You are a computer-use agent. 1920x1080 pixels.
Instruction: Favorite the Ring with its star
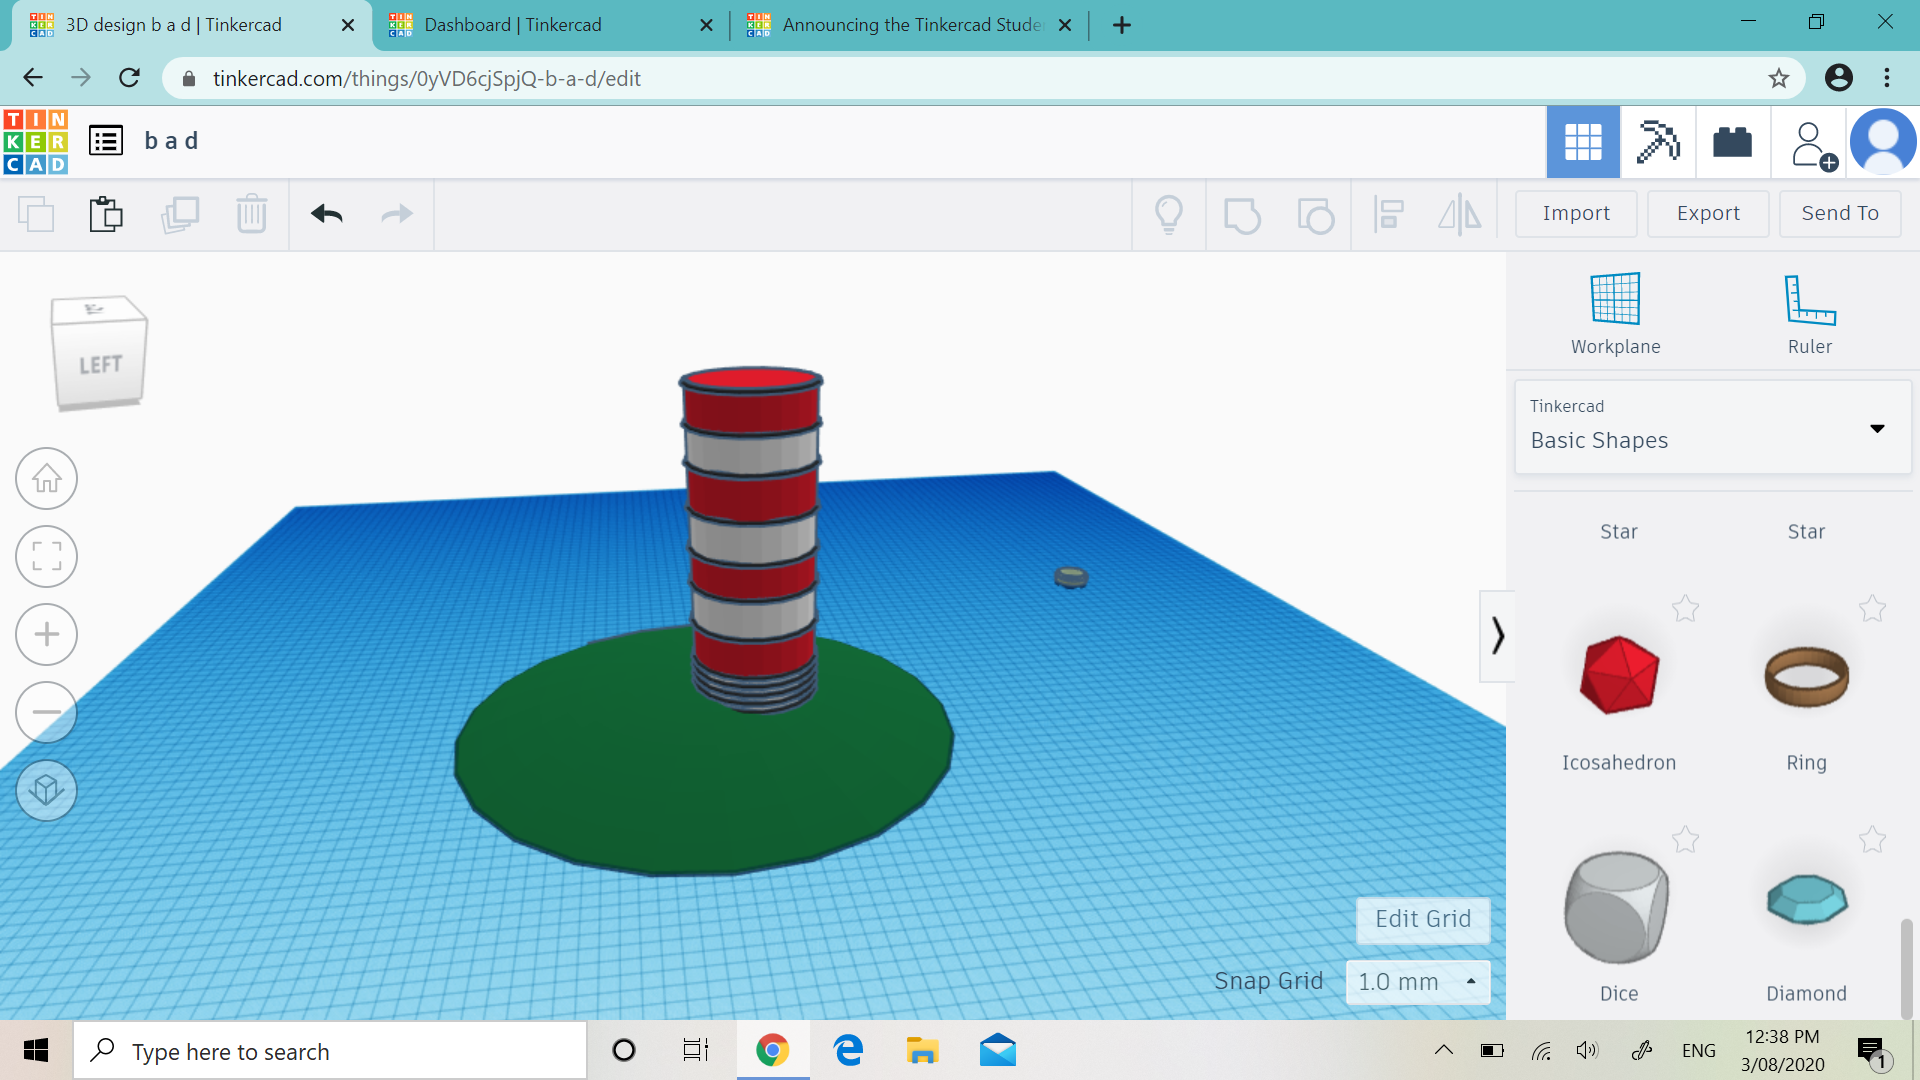pos(1873,608)
